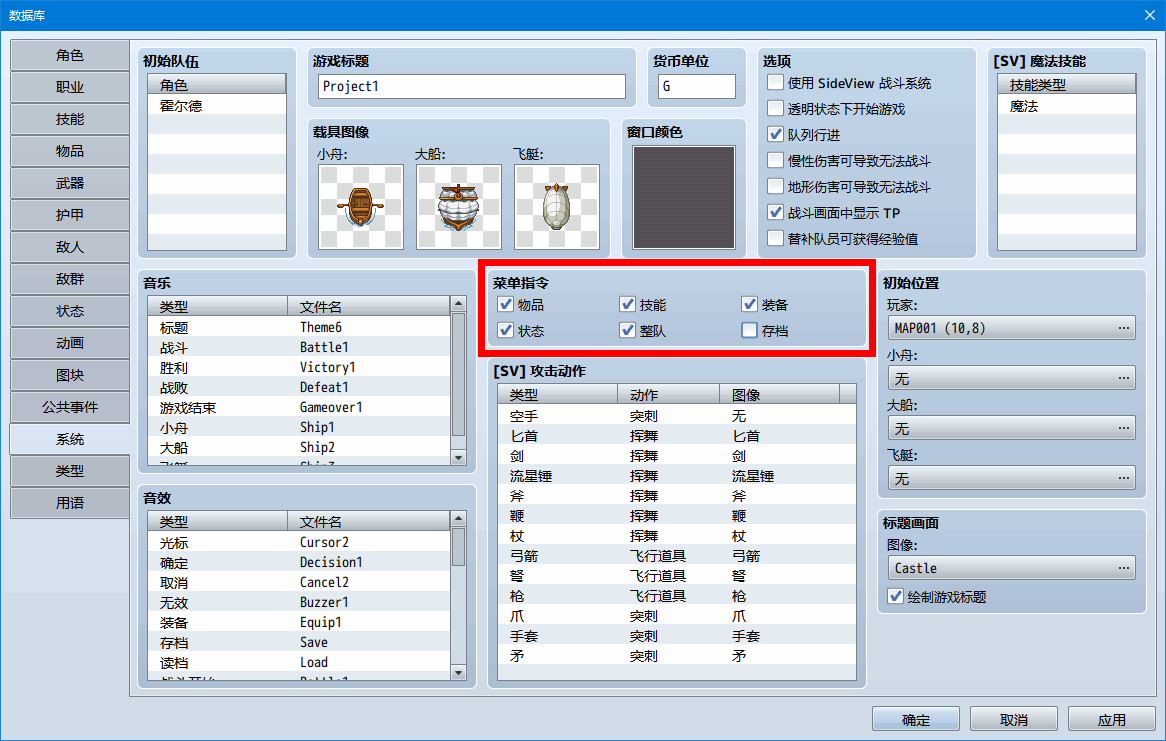
Task: Click the 货币单位 input field
Action: (x=697, y=86)
